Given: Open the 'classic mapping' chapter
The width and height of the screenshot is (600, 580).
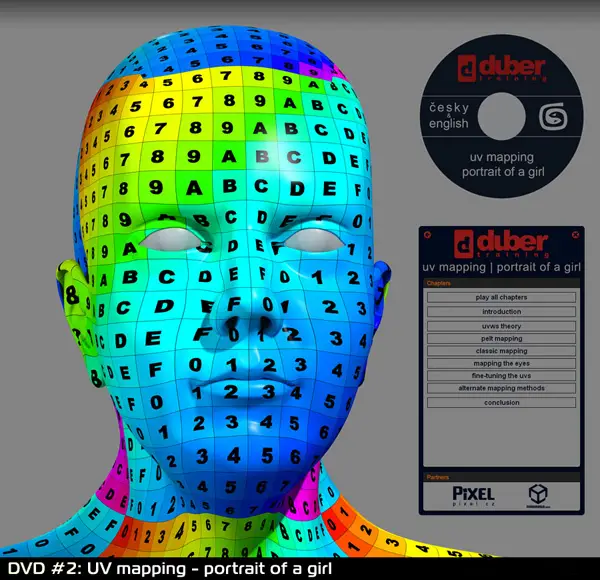Looking at the screenshot, I should [501, 351].
